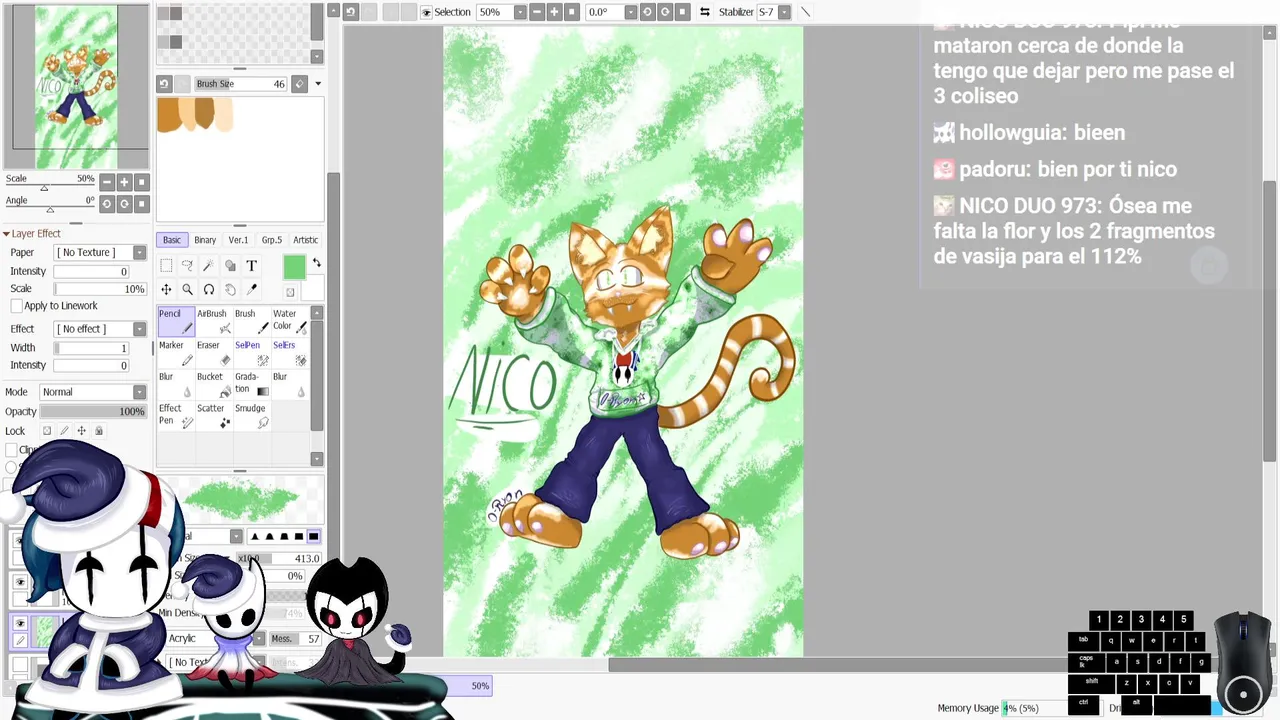Viewport: 1280px width, 720px height.
Task: Reset the canvas zoom in top toolbar
Action: click(x=572, y=12)
